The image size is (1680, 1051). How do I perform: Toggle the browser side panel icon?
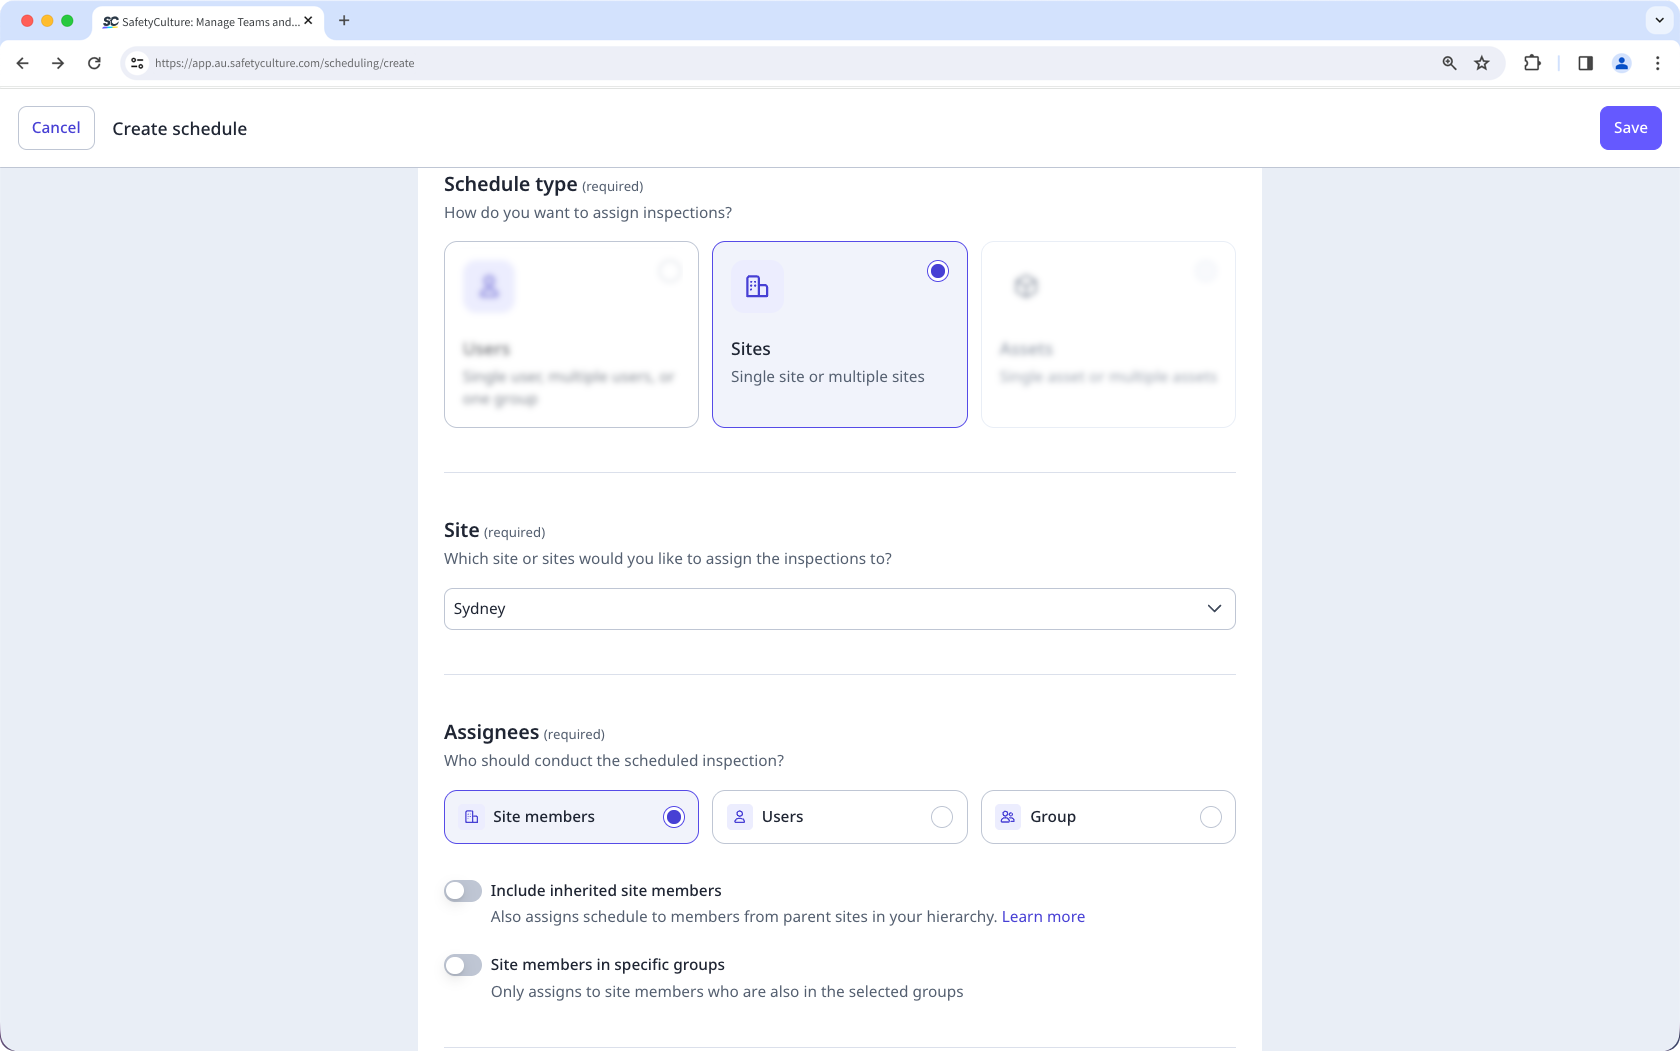pos(1585,63)
